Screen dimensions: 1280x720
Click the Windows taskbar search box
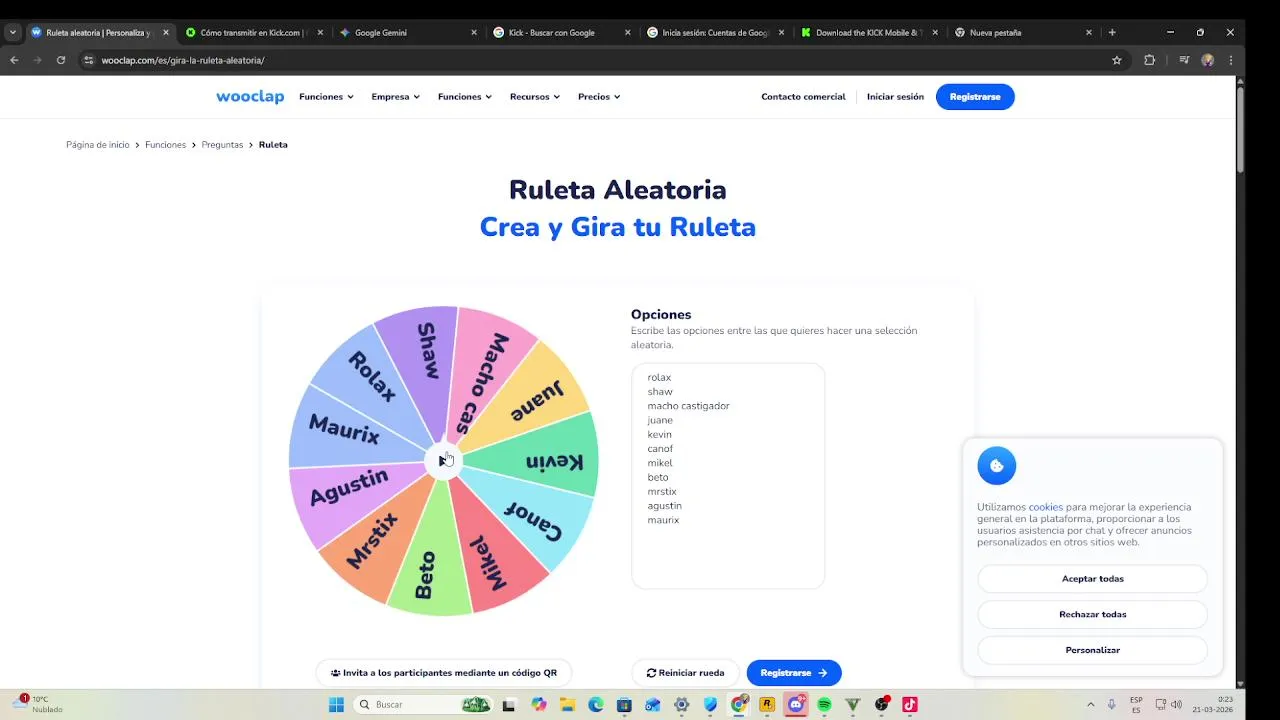pos(424,704)
